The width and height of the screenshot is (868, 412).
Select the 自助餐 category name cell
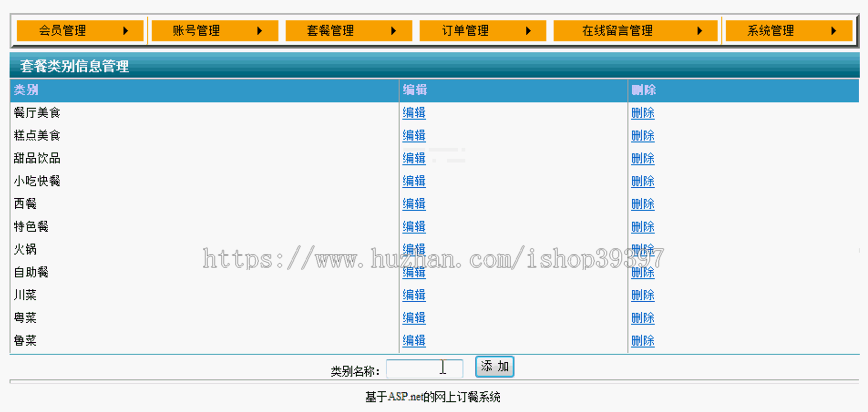pos(205,272)
